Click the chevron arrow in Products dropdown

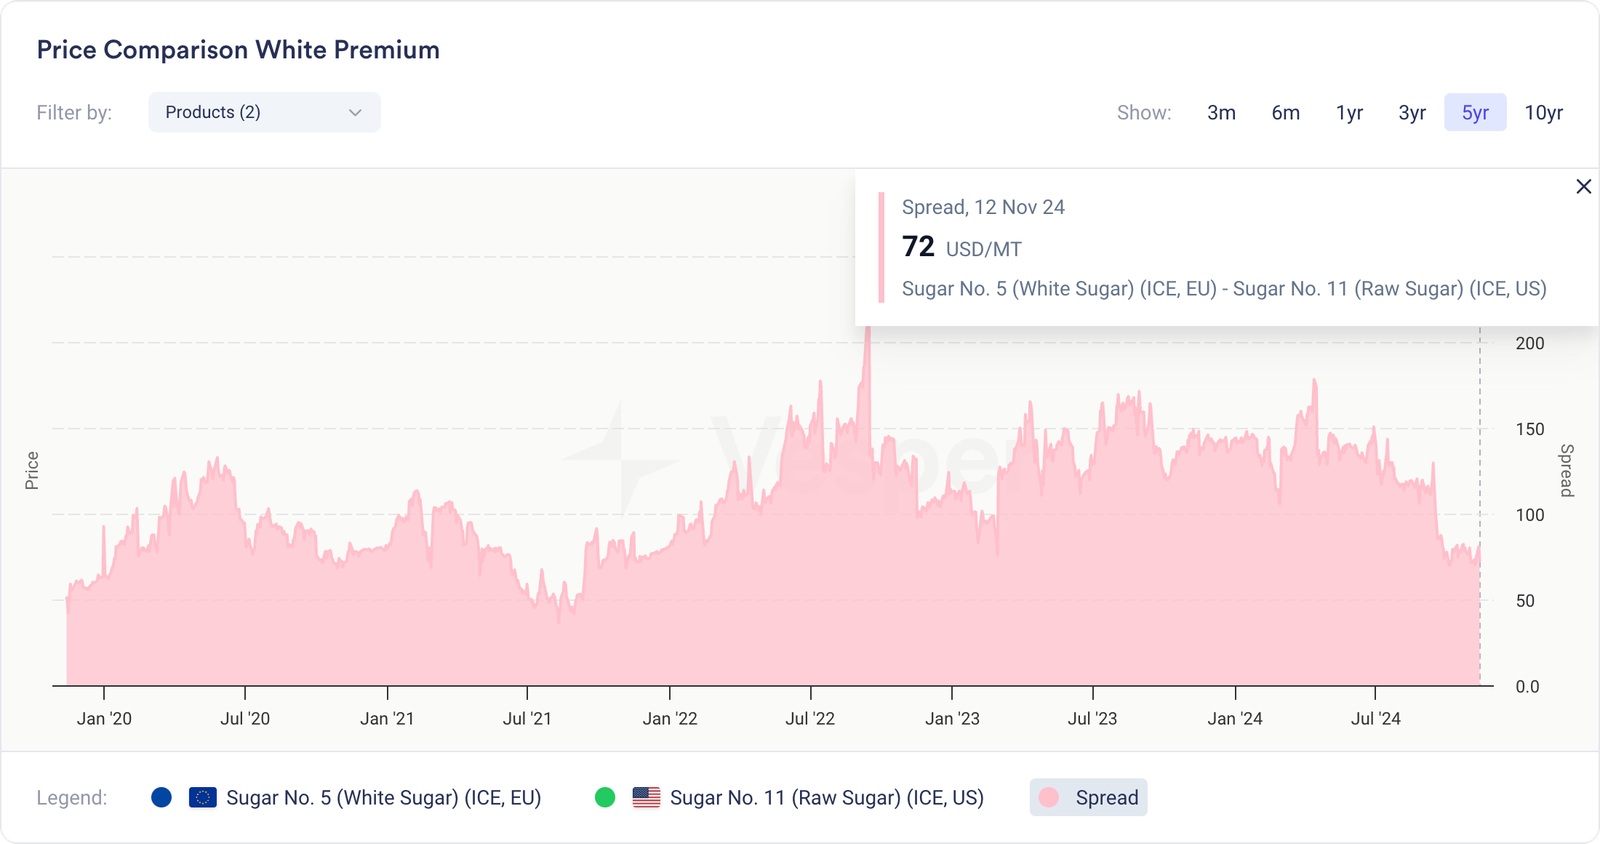click(x=355, y=113)
